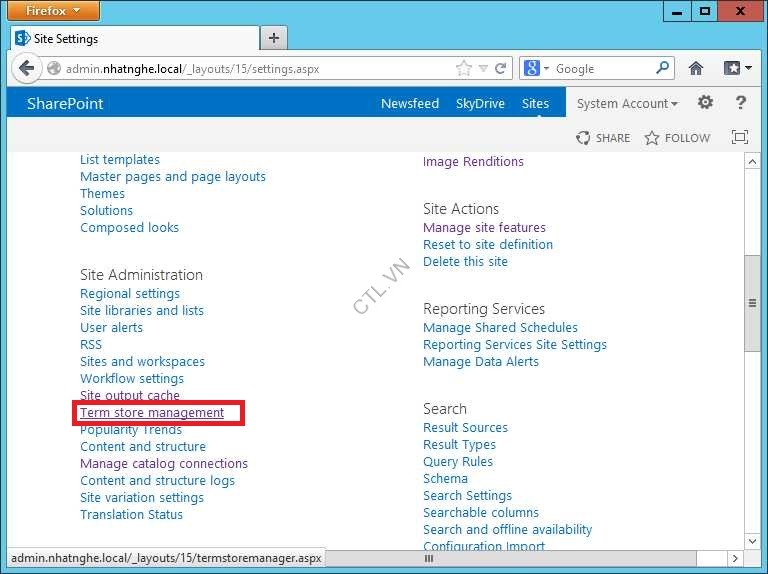The height and width of the screenshot is (574, 768).
Task: Click the SHARE button
Action: point(603,138)
